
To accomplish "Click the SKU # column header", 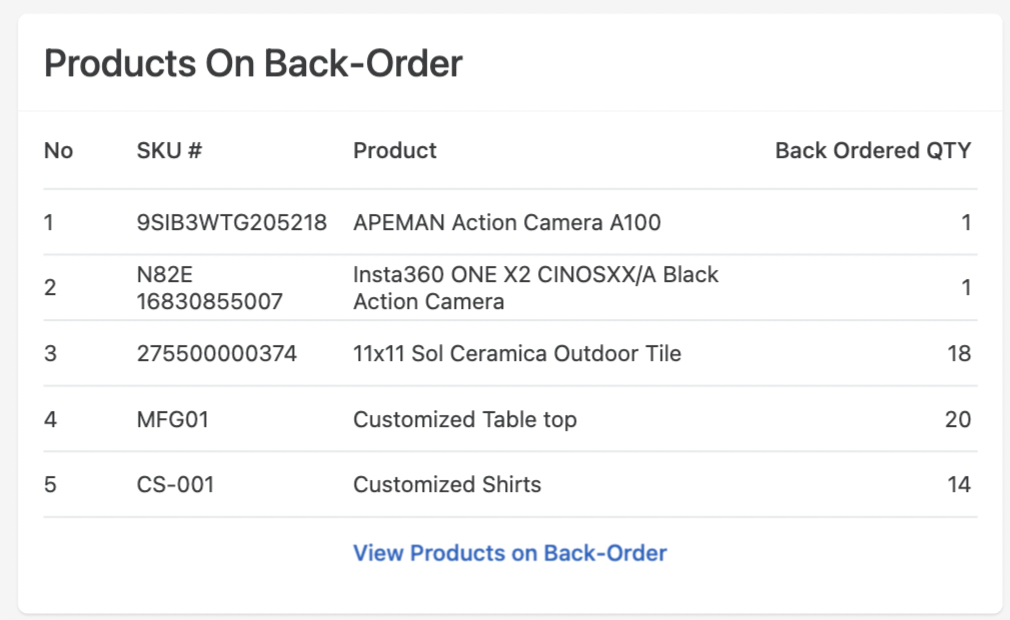I will point(169,151).
